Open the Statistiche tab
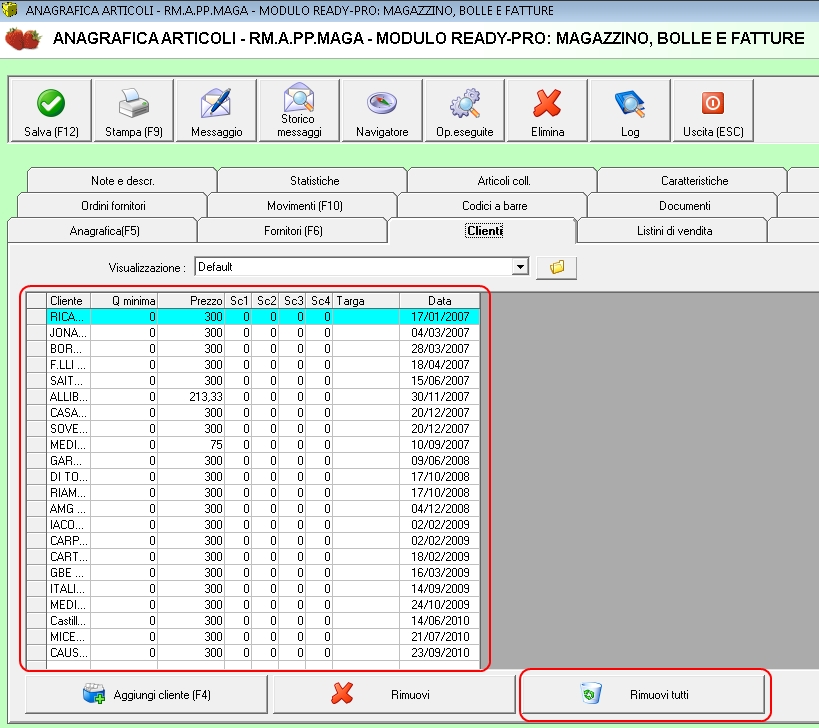 pyautogui.click(x=314, y=181)
